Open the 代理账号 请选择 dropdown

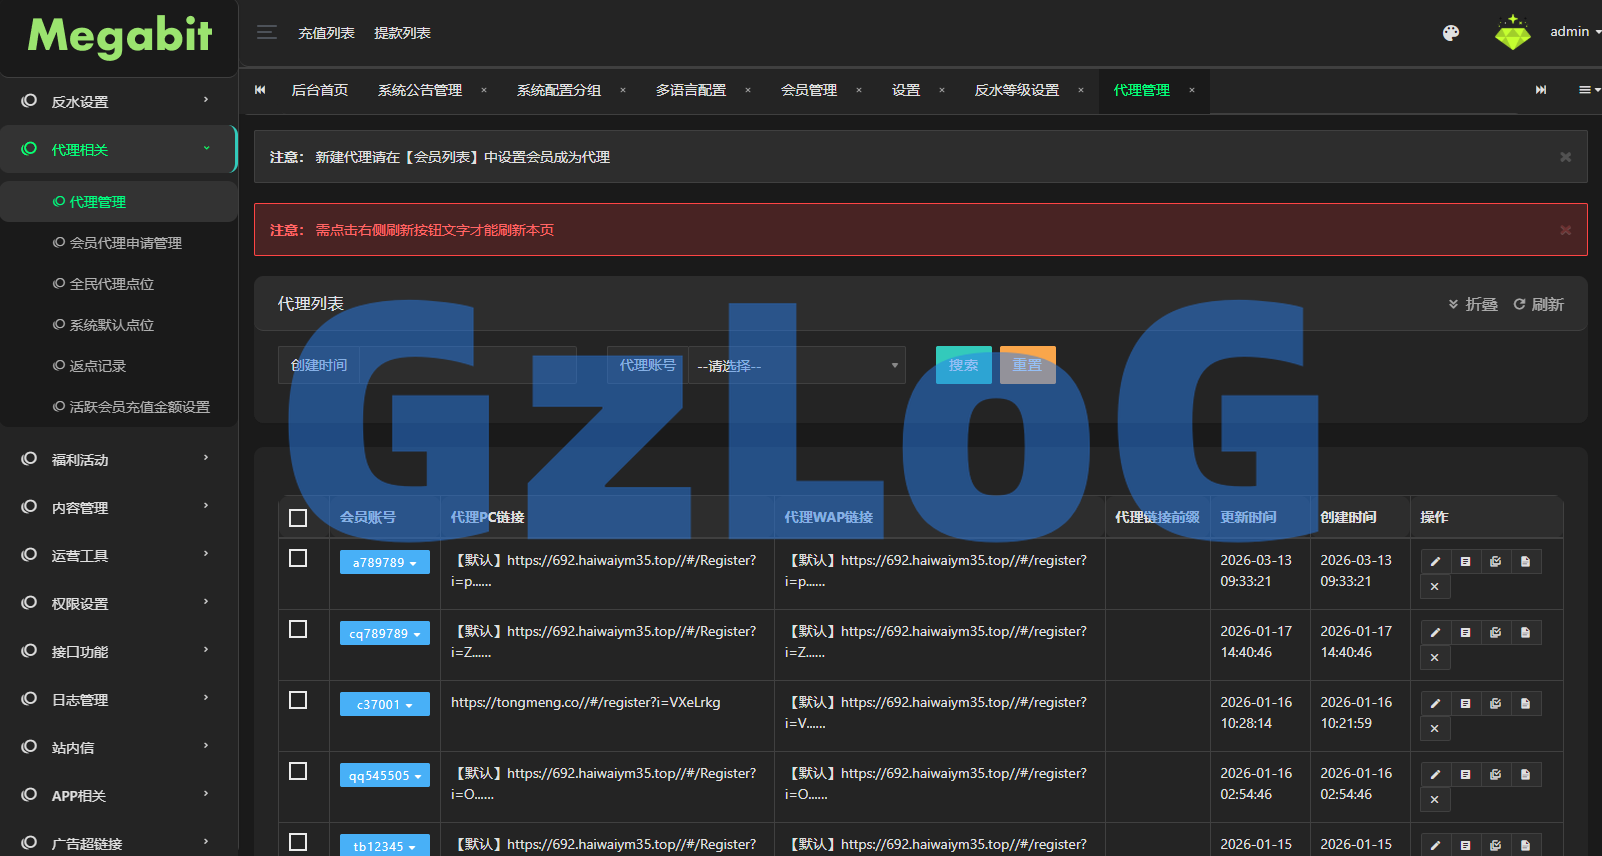[x=796, y=366]
